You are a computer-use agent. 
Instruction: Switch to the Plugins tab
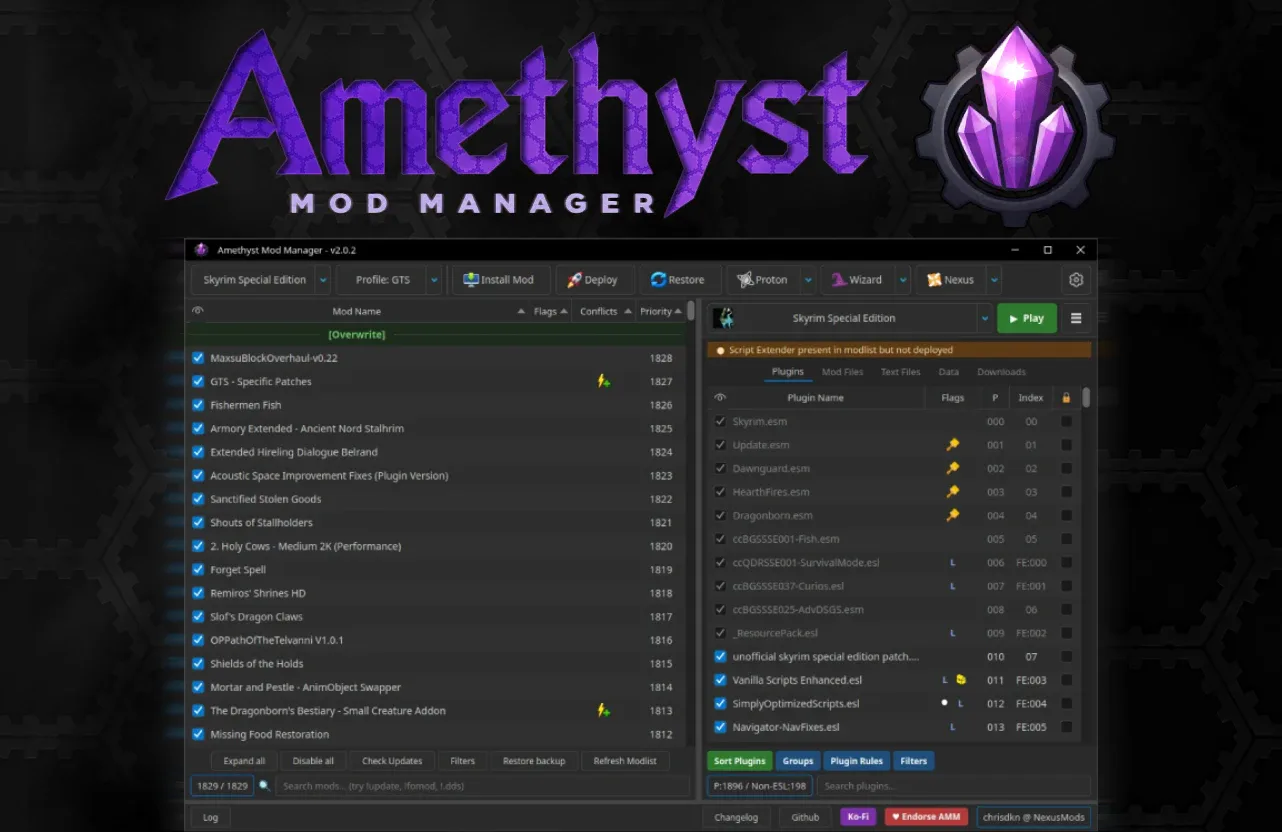tap(788, 372)
